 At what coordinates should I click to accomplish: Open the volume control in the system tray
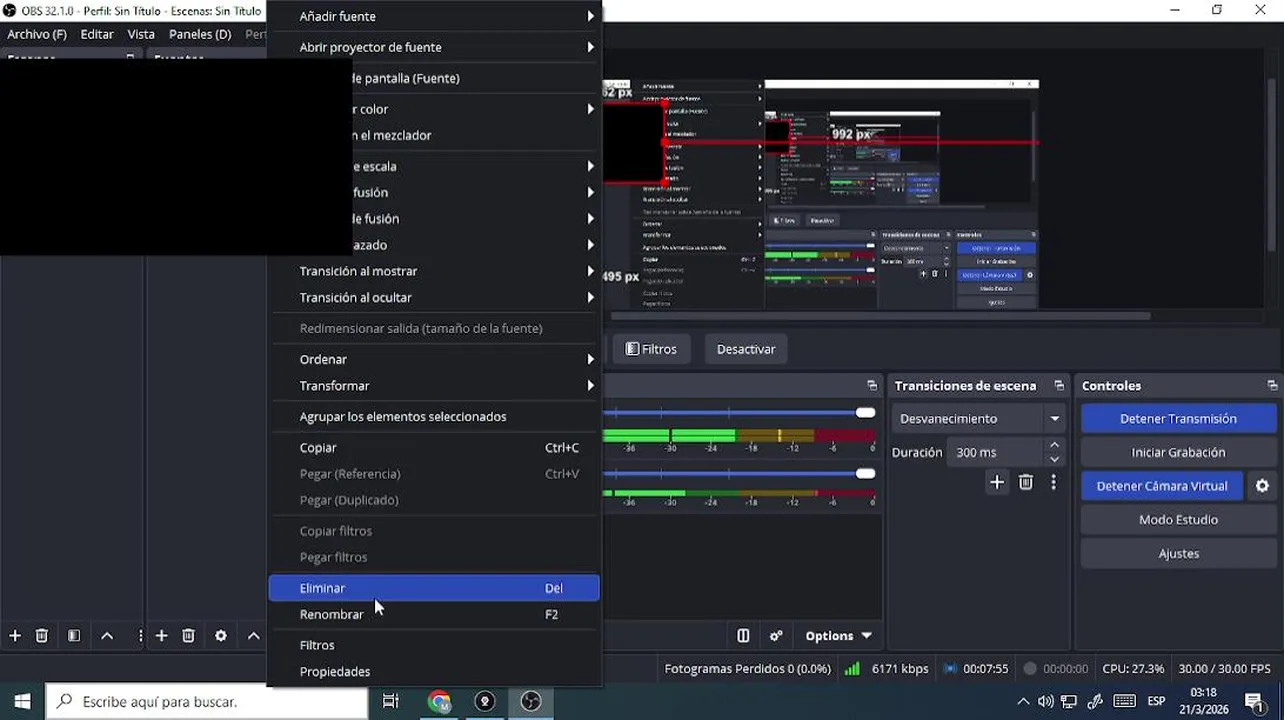[x=1045, y=702]
